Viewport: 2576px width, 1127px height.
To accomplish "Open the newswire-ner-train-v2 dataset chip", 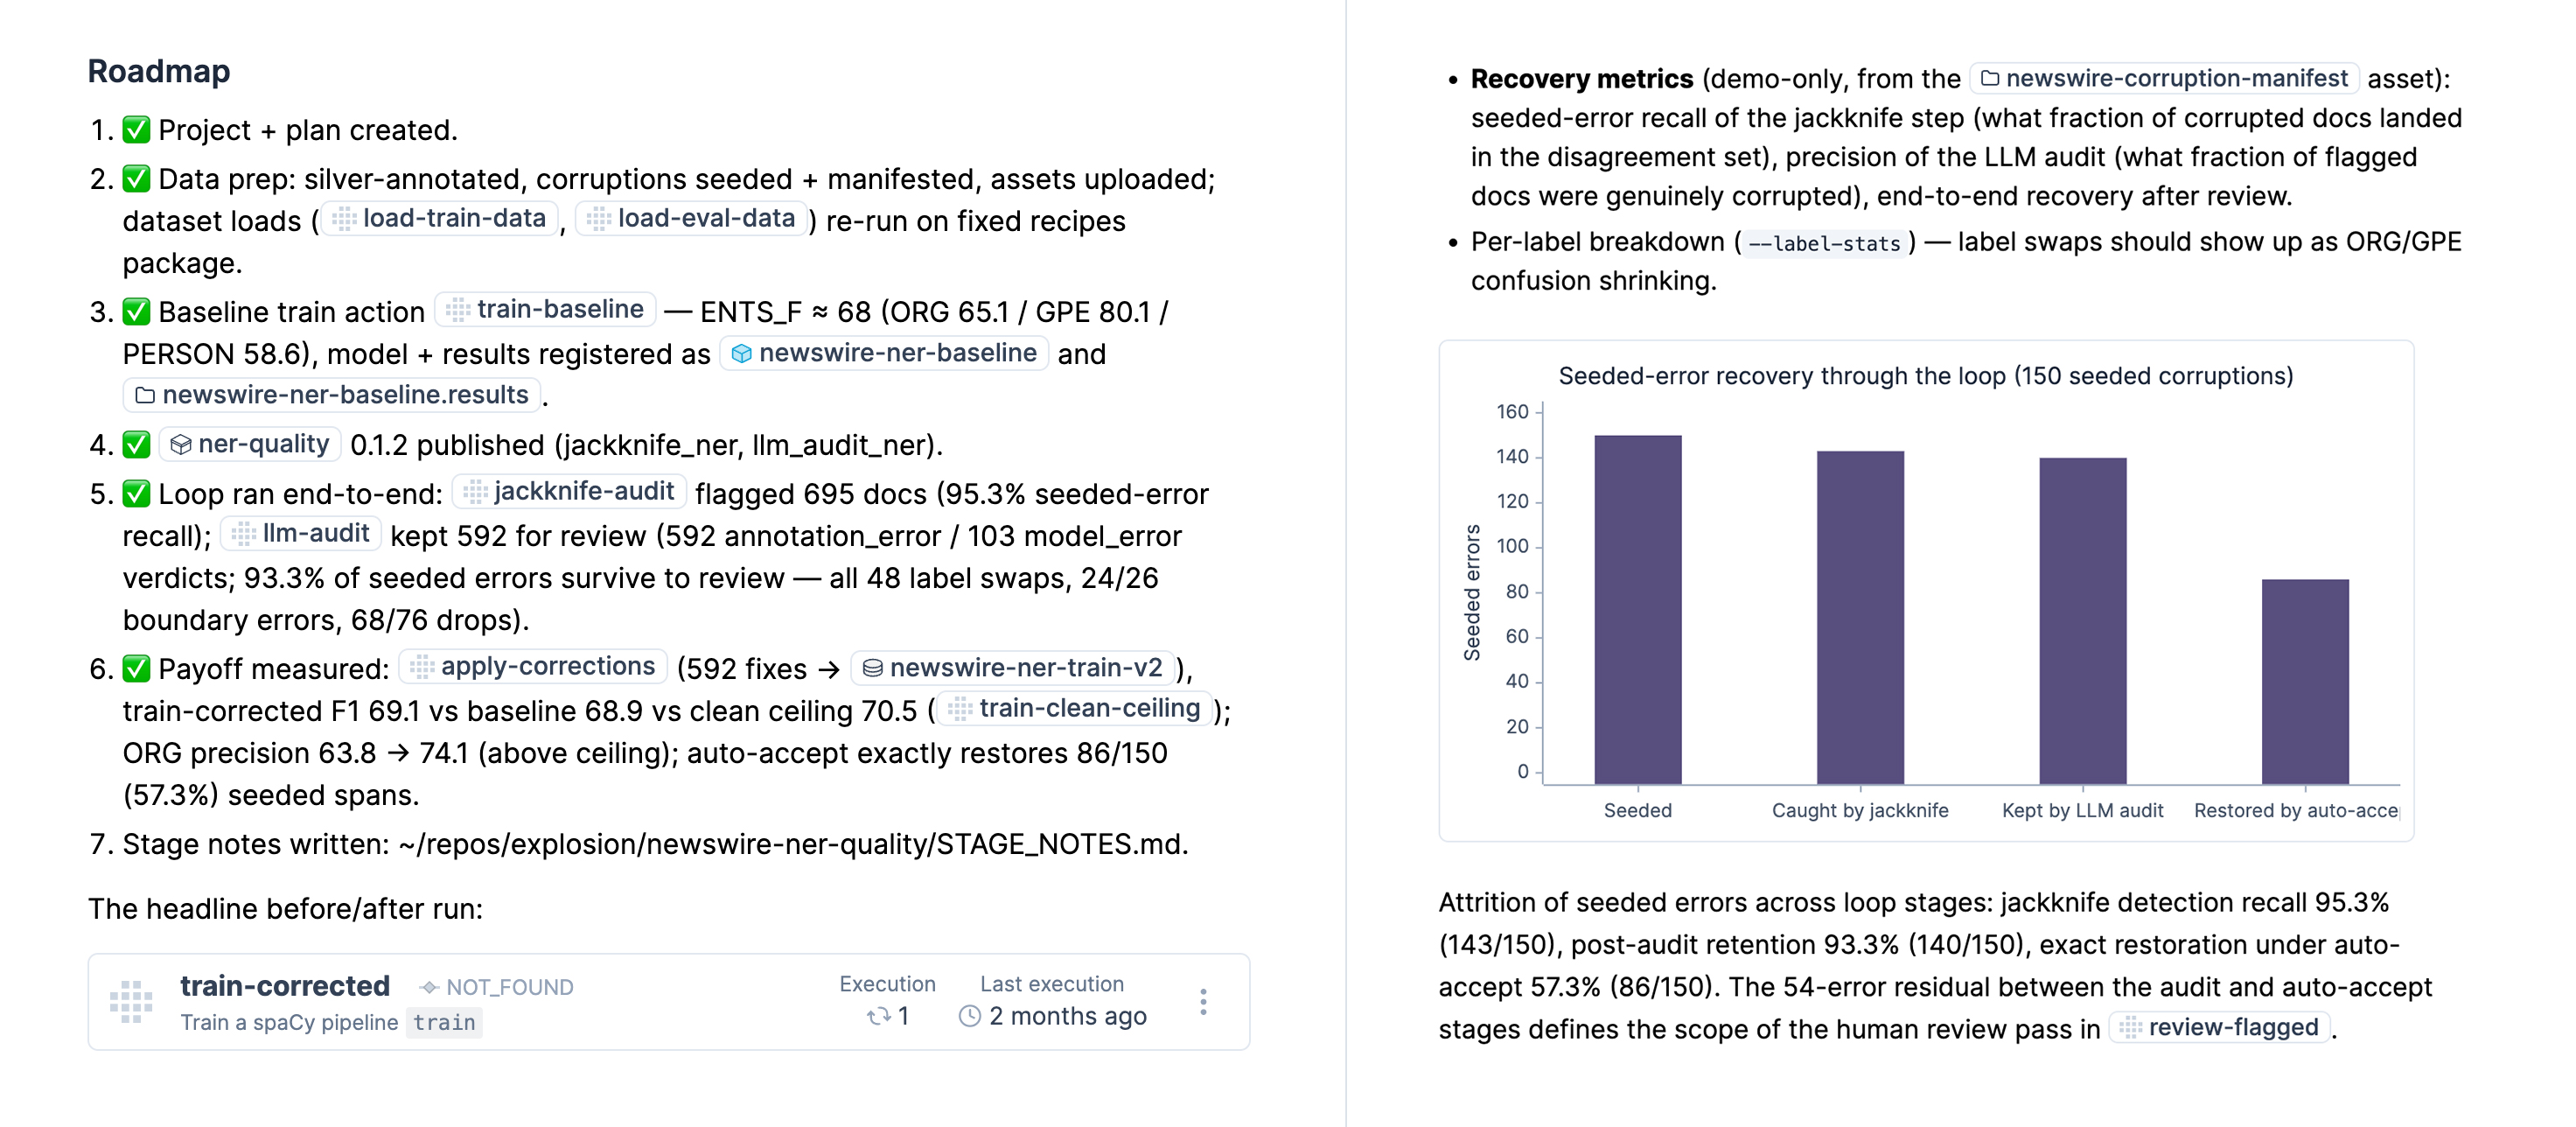I will coord(1012,668).
